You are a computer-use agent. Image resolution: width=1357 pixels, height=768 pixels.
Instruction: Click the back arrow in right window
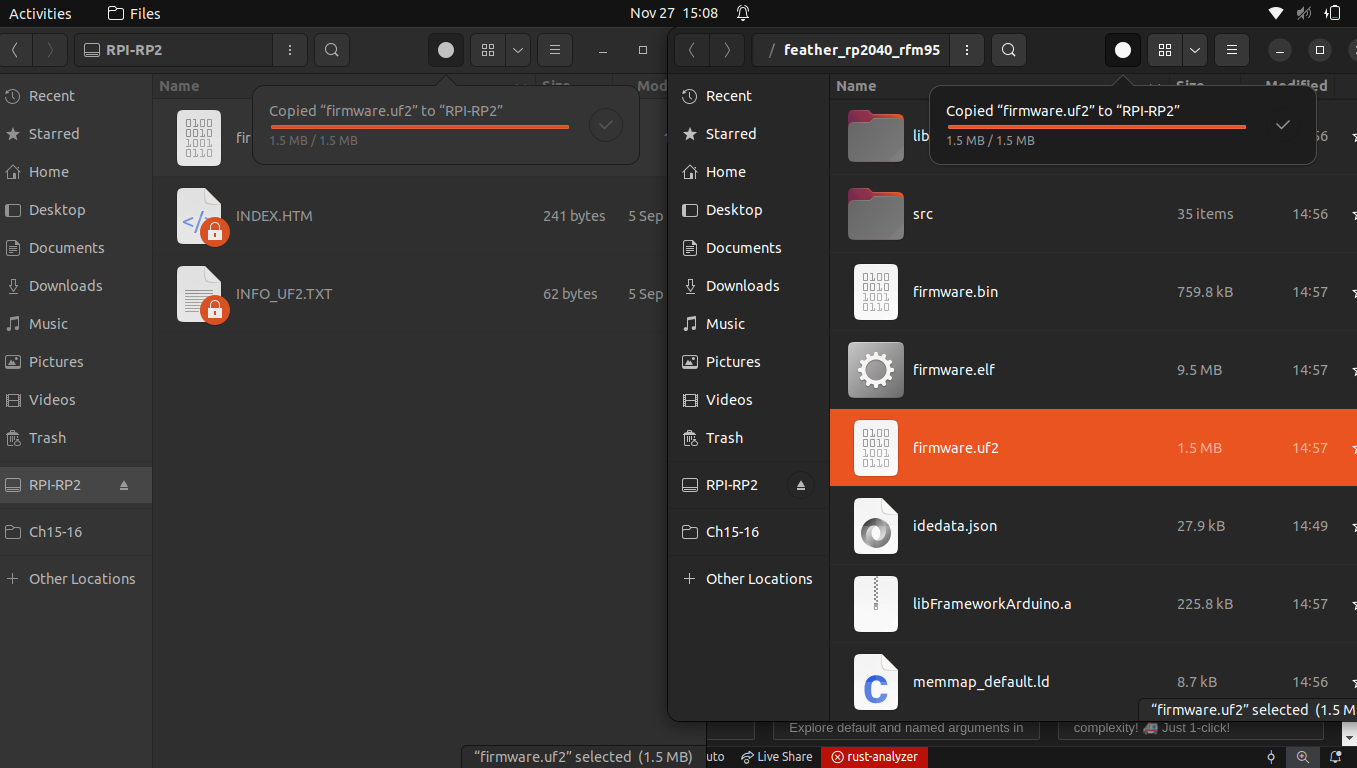coord(692,50)
